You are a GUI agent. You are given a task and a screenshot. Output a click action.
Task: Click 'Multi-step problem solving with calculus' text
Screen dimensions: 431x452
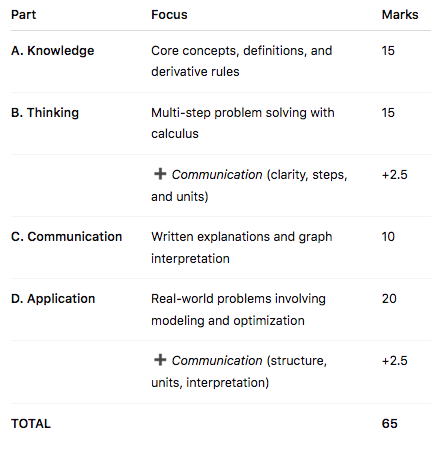click(243, 123)
